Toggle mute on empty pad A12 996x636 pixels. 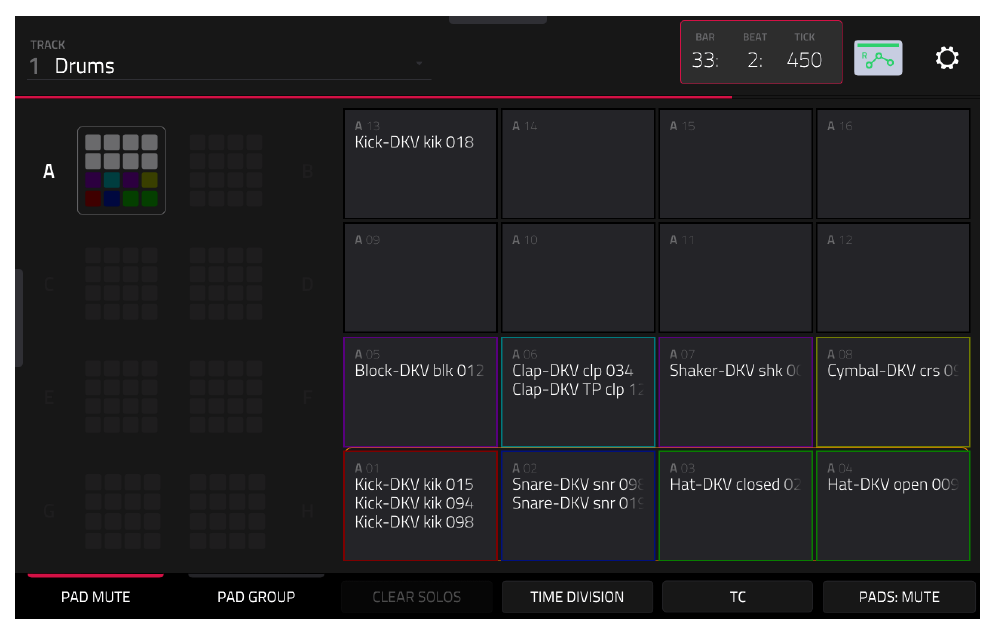click(x=893, y=278)
